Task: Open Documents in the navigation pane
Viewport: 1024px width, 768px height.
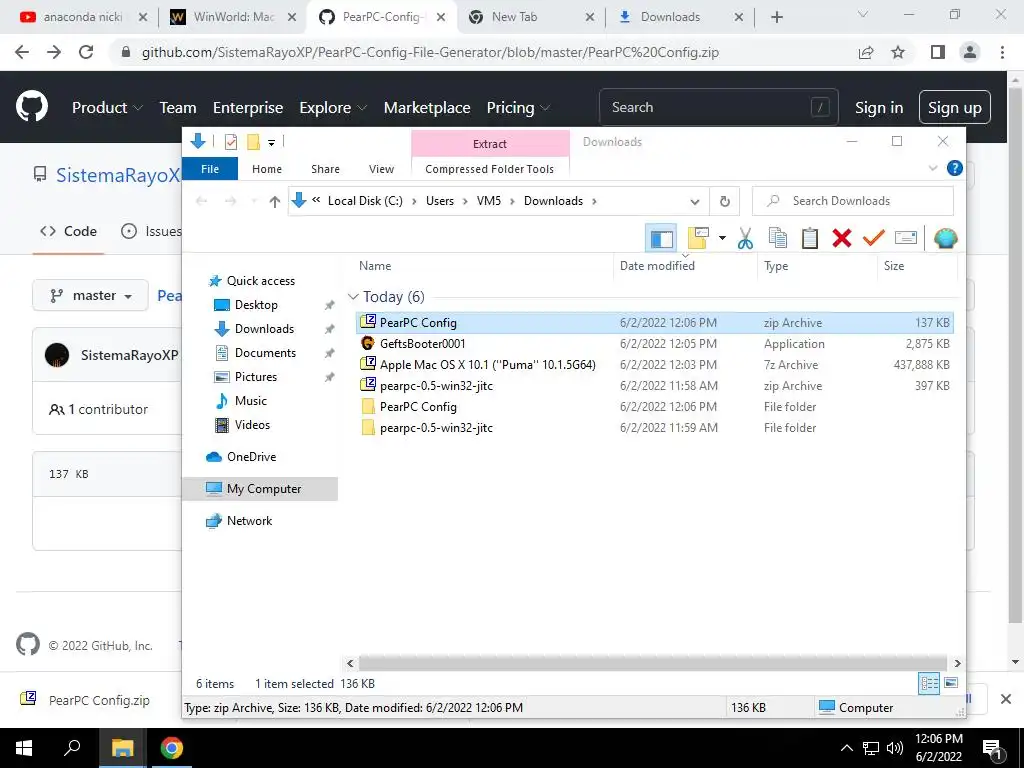Action: [x=265, y=353]
